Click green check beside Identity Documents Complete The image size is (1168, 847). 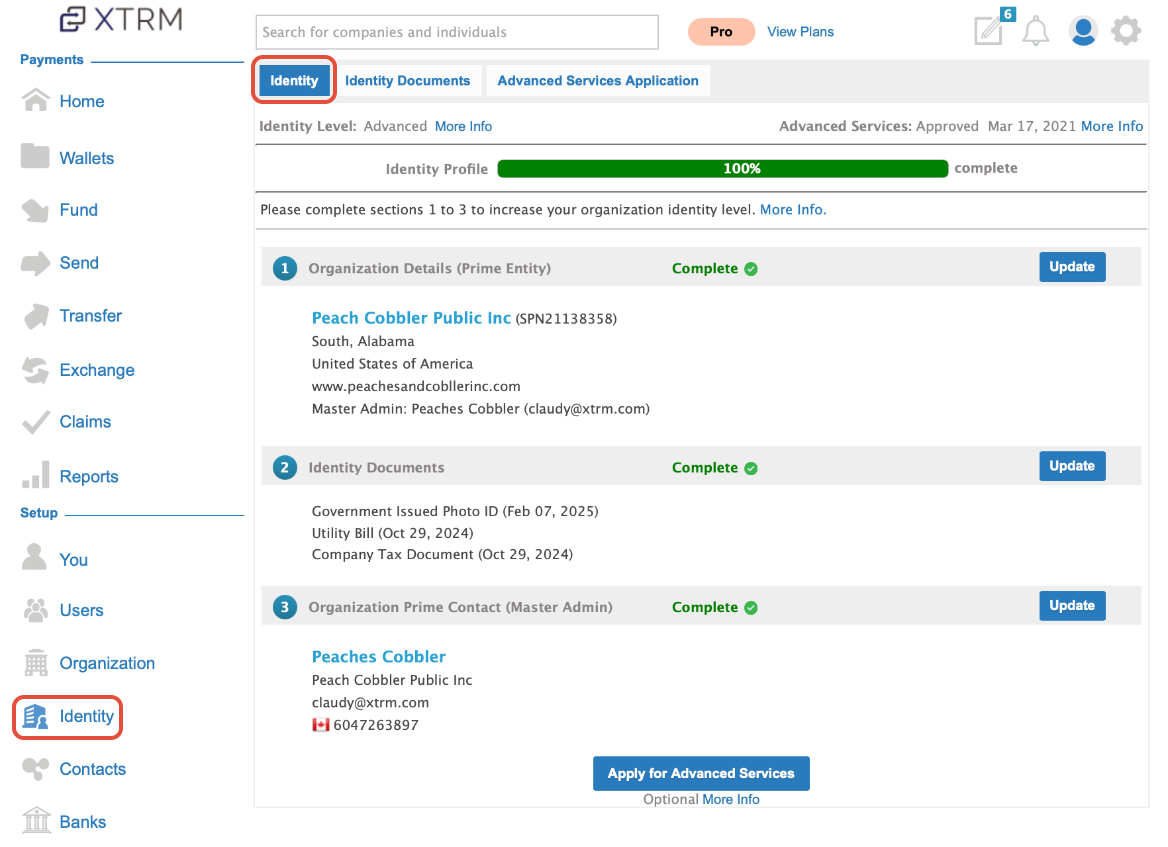tap(751, 468)
